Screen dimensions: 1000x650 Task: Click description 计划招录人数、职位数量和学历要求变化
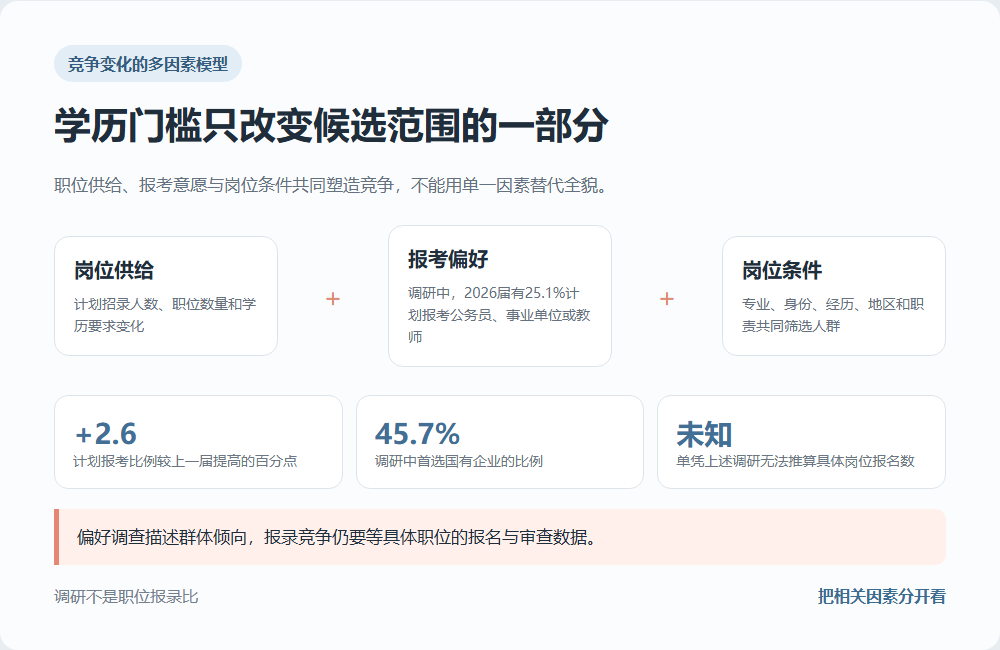click(x=165, y=315)
